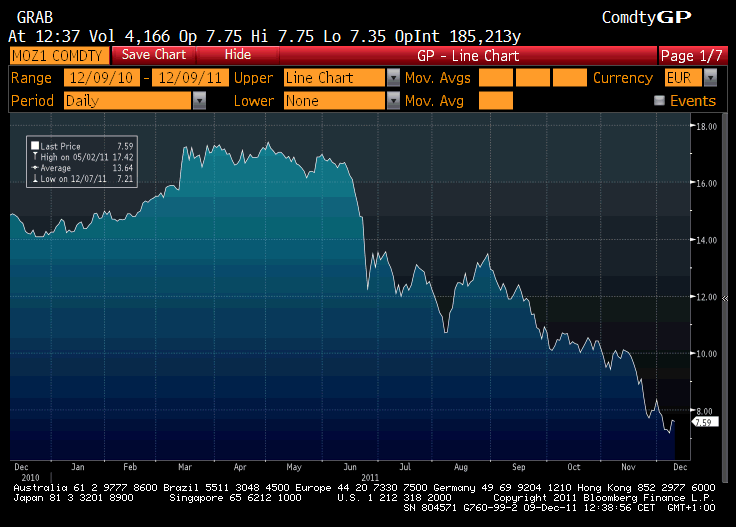The image size is (736, 527).
Task: Toggle the Events checkbox
Action: (659, 101)
